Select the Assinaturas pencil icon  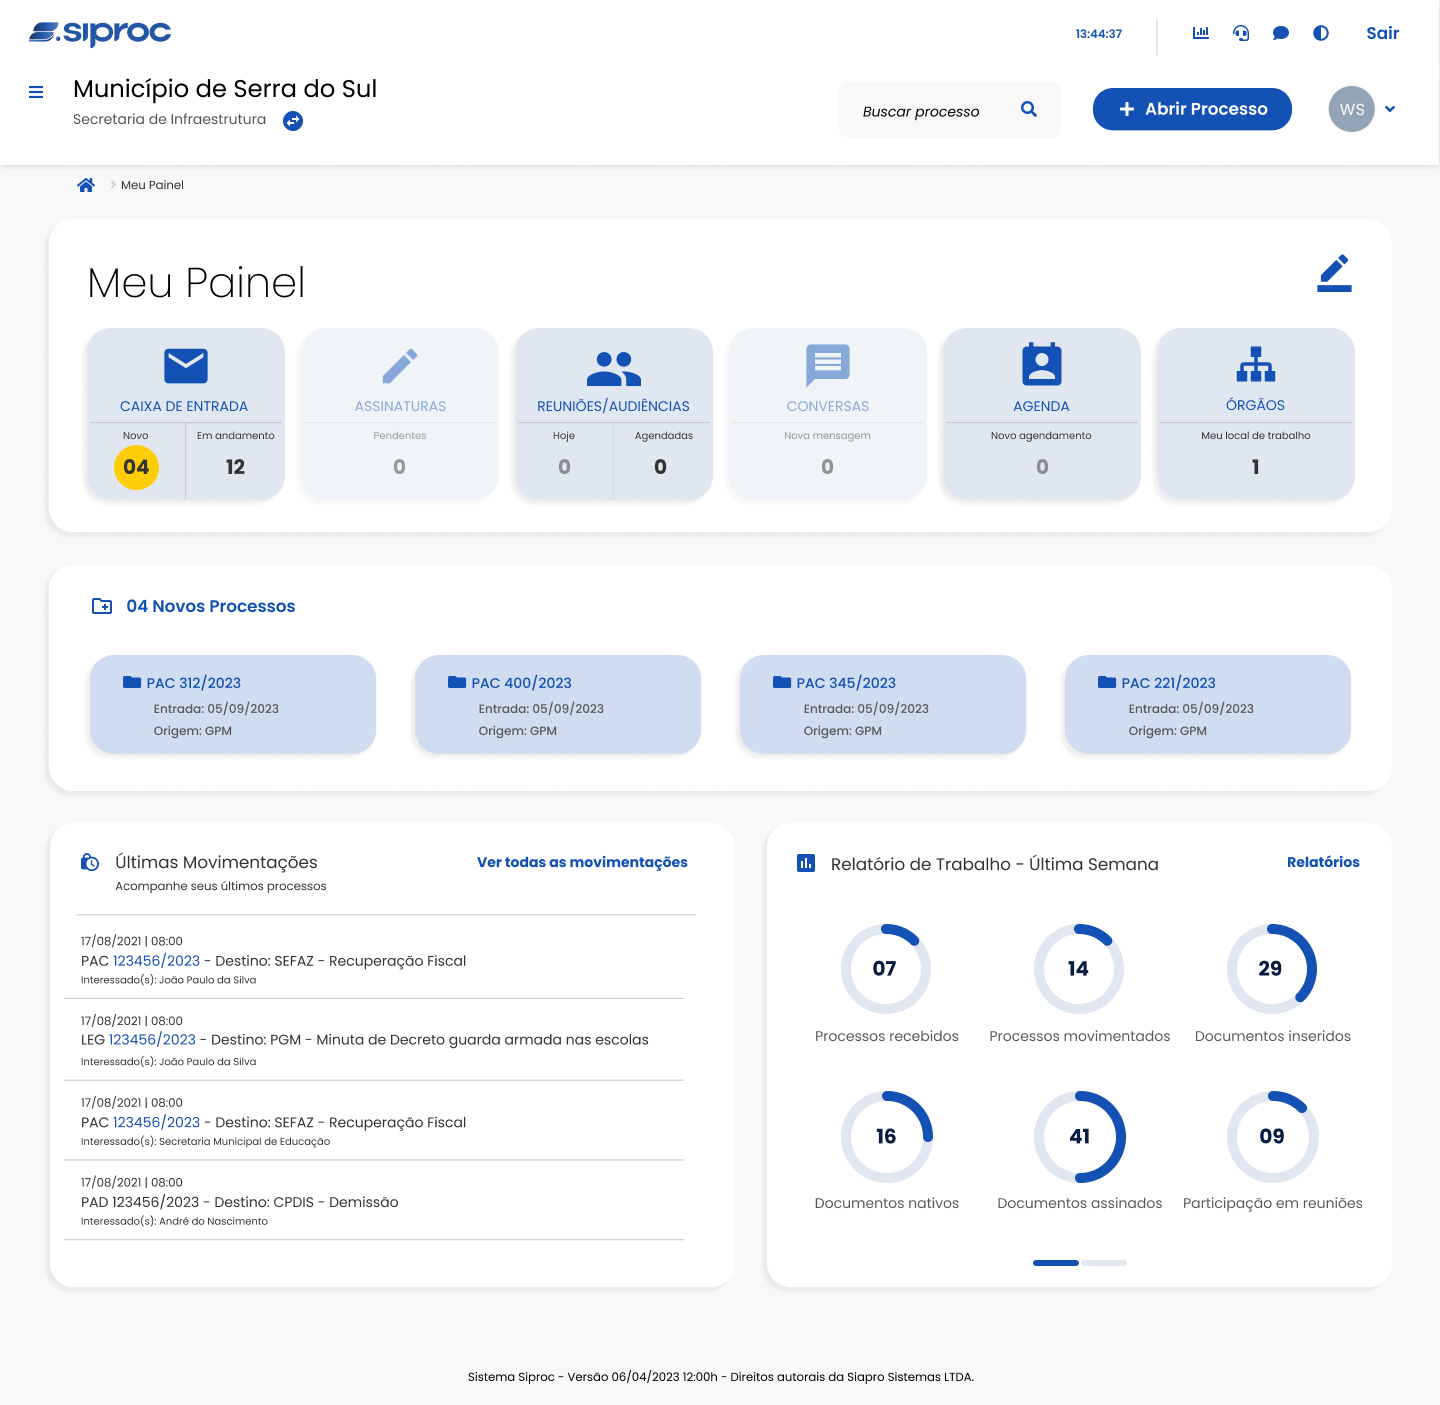tap(399, 365)
